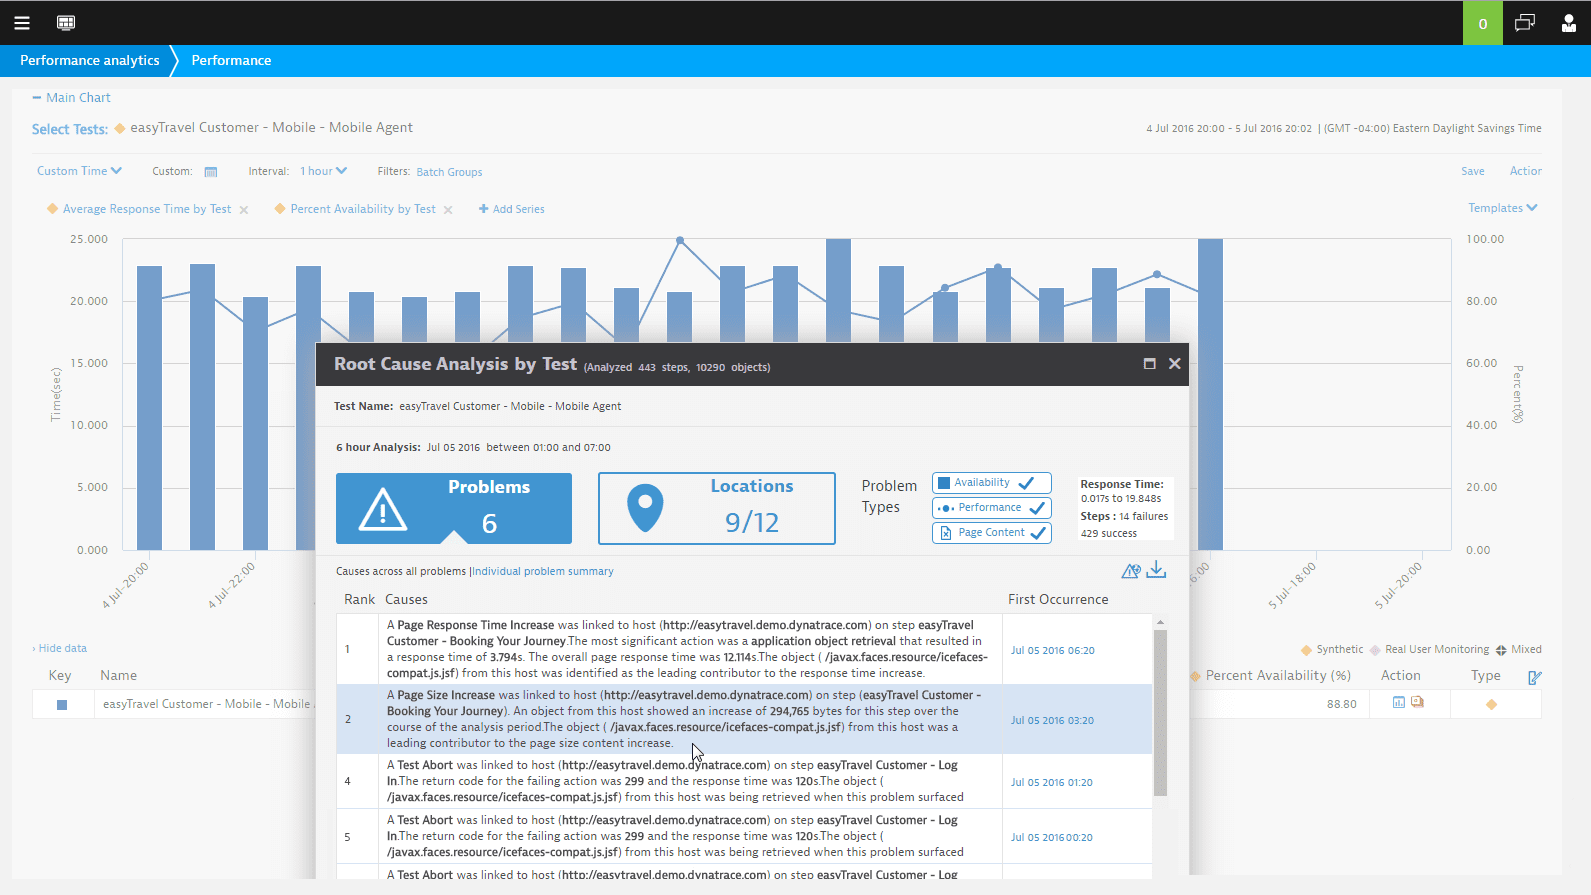The width and height of the screenshot is (1591, 895).
Task: Click the edit columns pencil icon
Action: click(x=1535, y=677)
